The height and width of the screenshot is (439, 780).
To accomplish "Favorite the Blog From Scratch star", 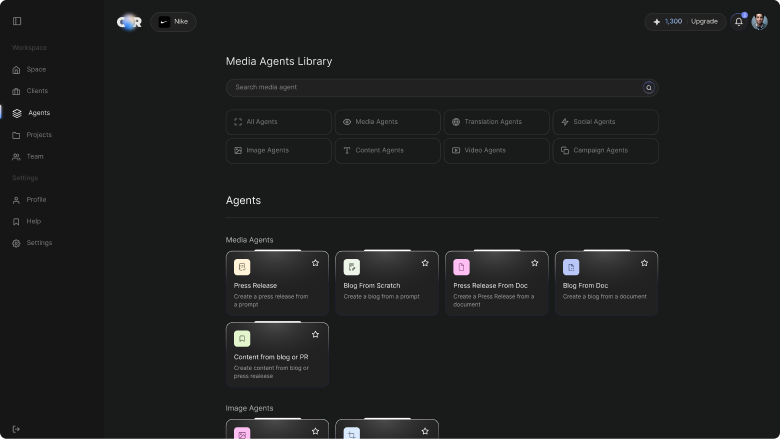I will pos(425,263).
